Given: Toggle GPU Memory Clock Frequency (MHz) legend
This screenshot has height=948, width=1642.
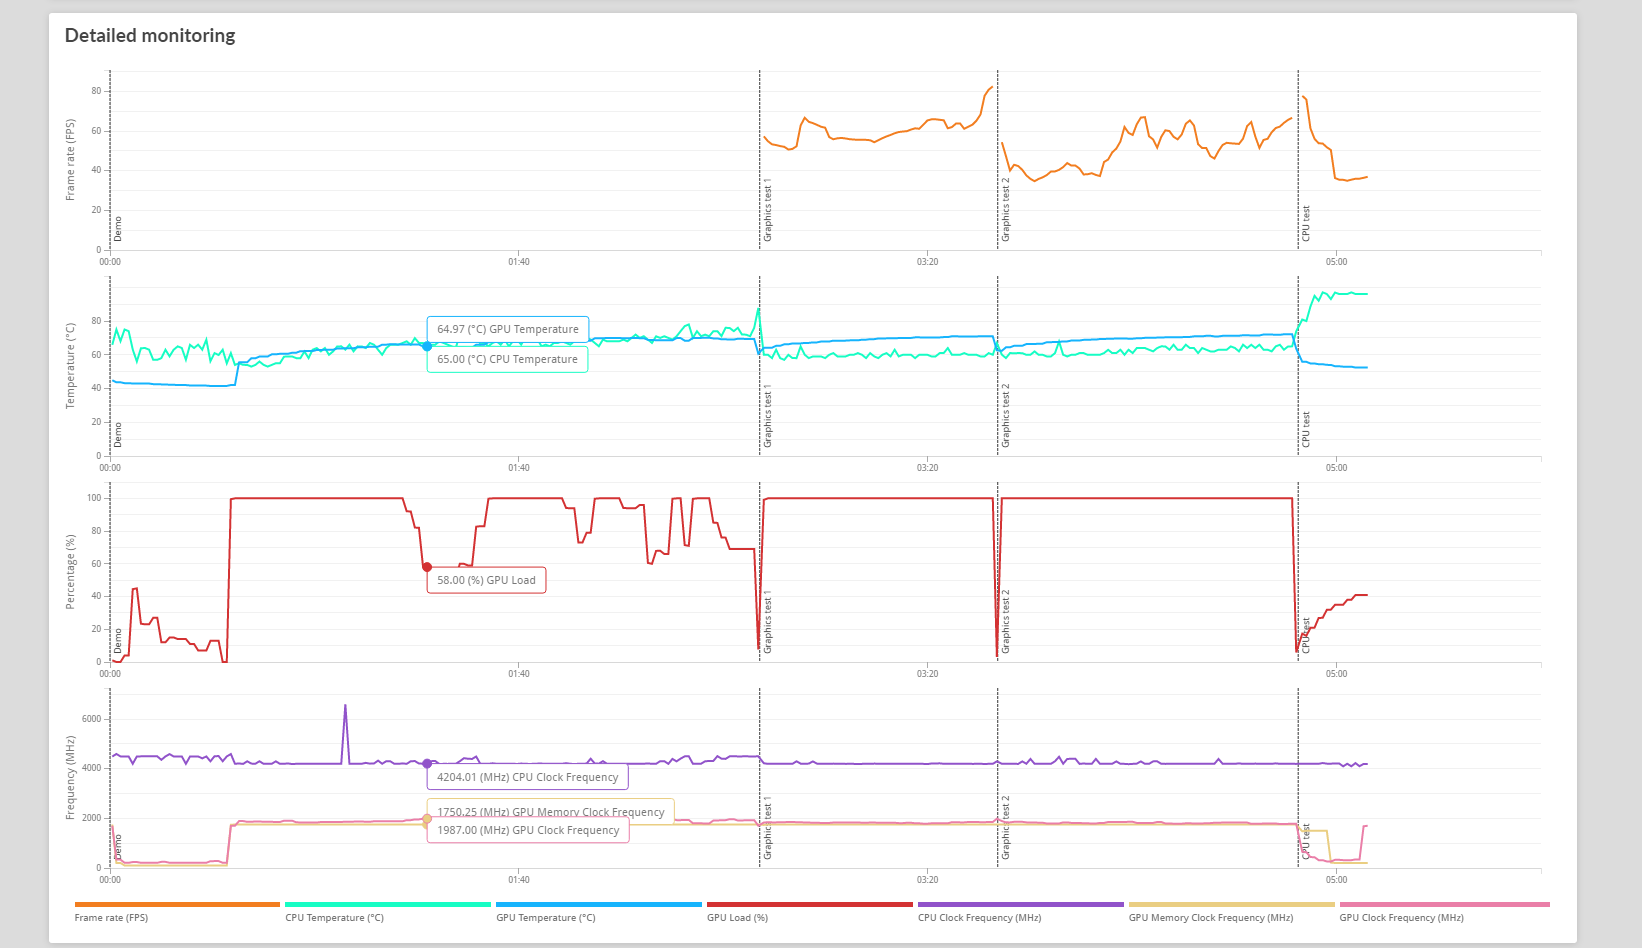Looking at the screenshot, I should [x=1210, y=917].
